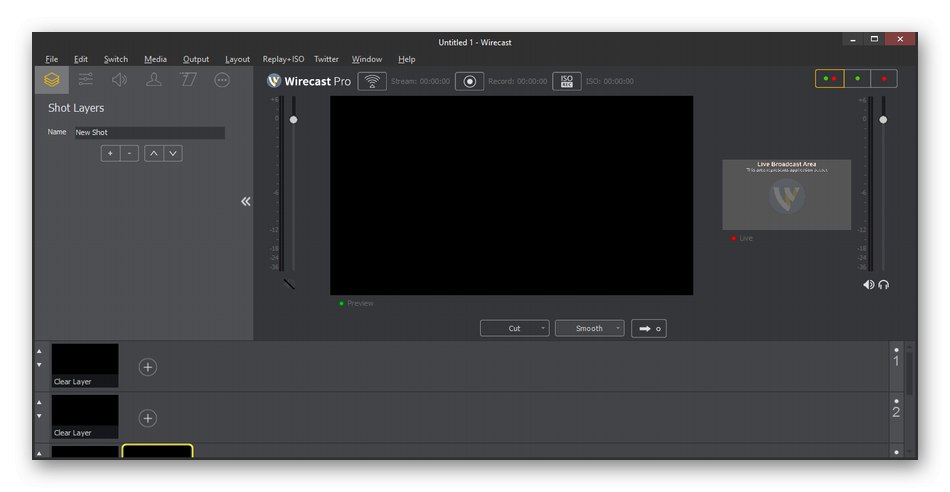Open the Switch menu
950x492 pixels.
tap(116, 59)
